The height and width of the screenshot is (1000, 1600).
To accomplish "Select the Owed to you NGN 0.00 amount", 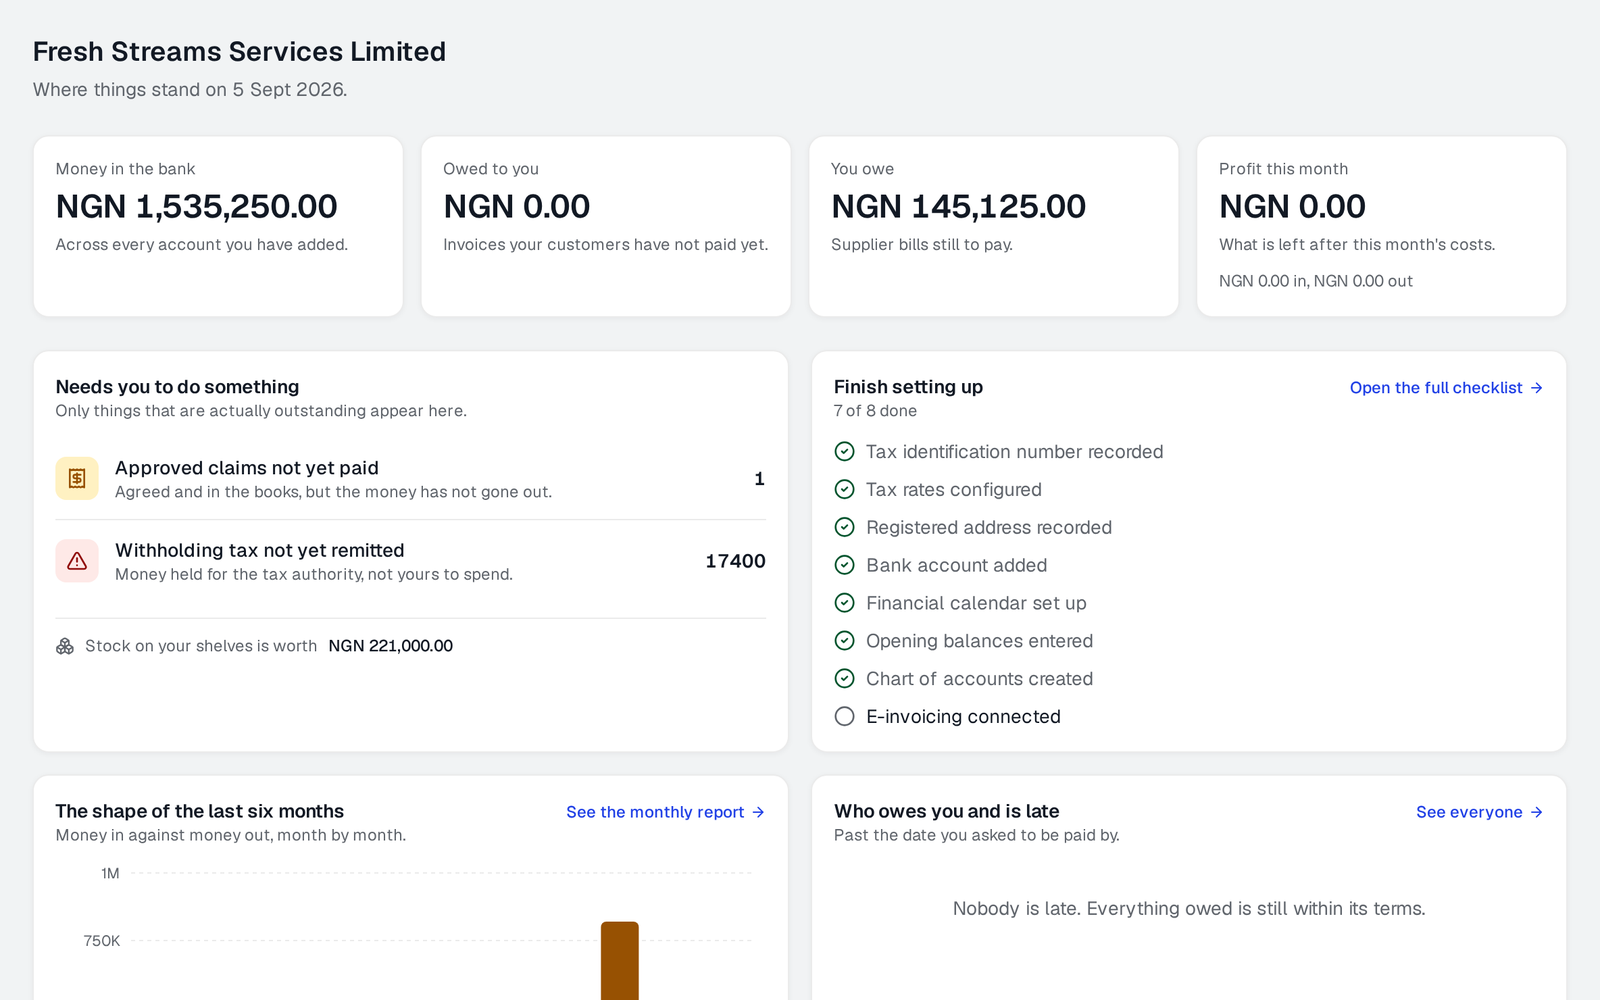I will pos(517,207).
